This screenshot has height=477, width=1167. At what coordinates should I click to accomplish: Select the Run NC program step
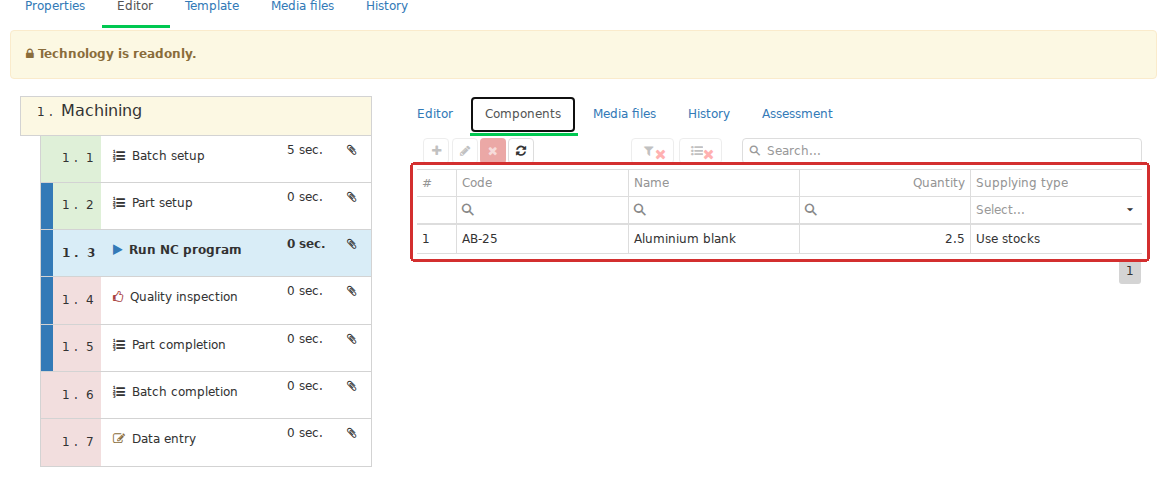(206, 253)
